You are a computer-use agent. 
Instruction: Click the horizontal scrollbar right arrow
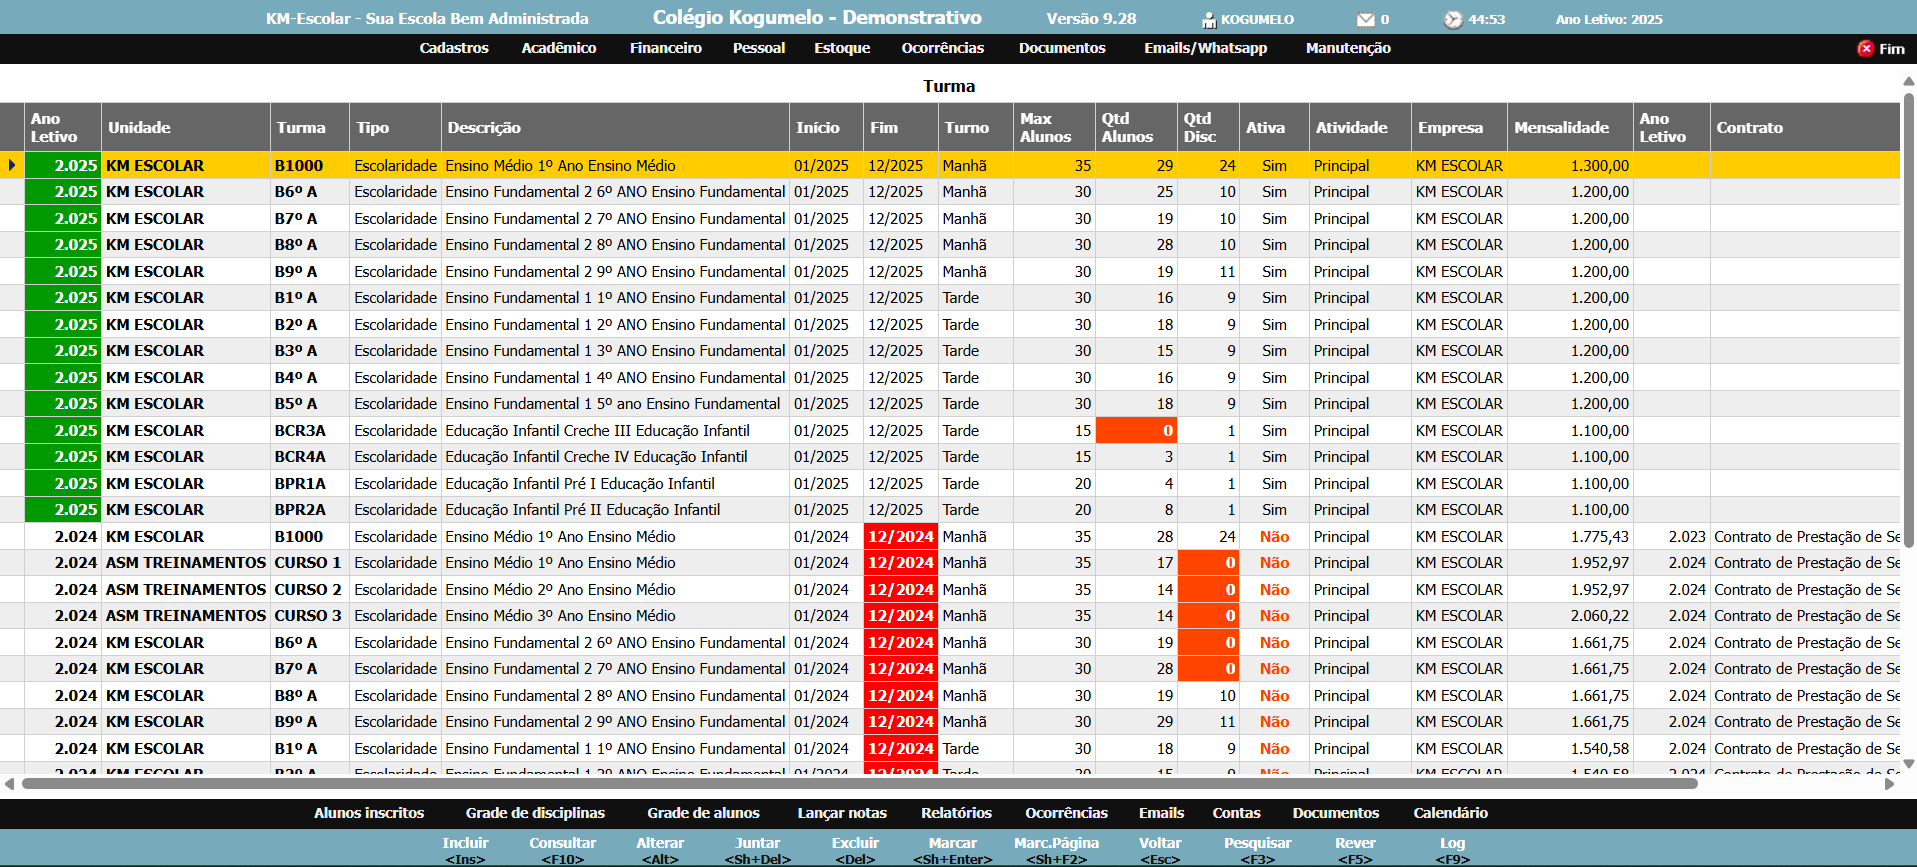click(x=1889, y=784)
